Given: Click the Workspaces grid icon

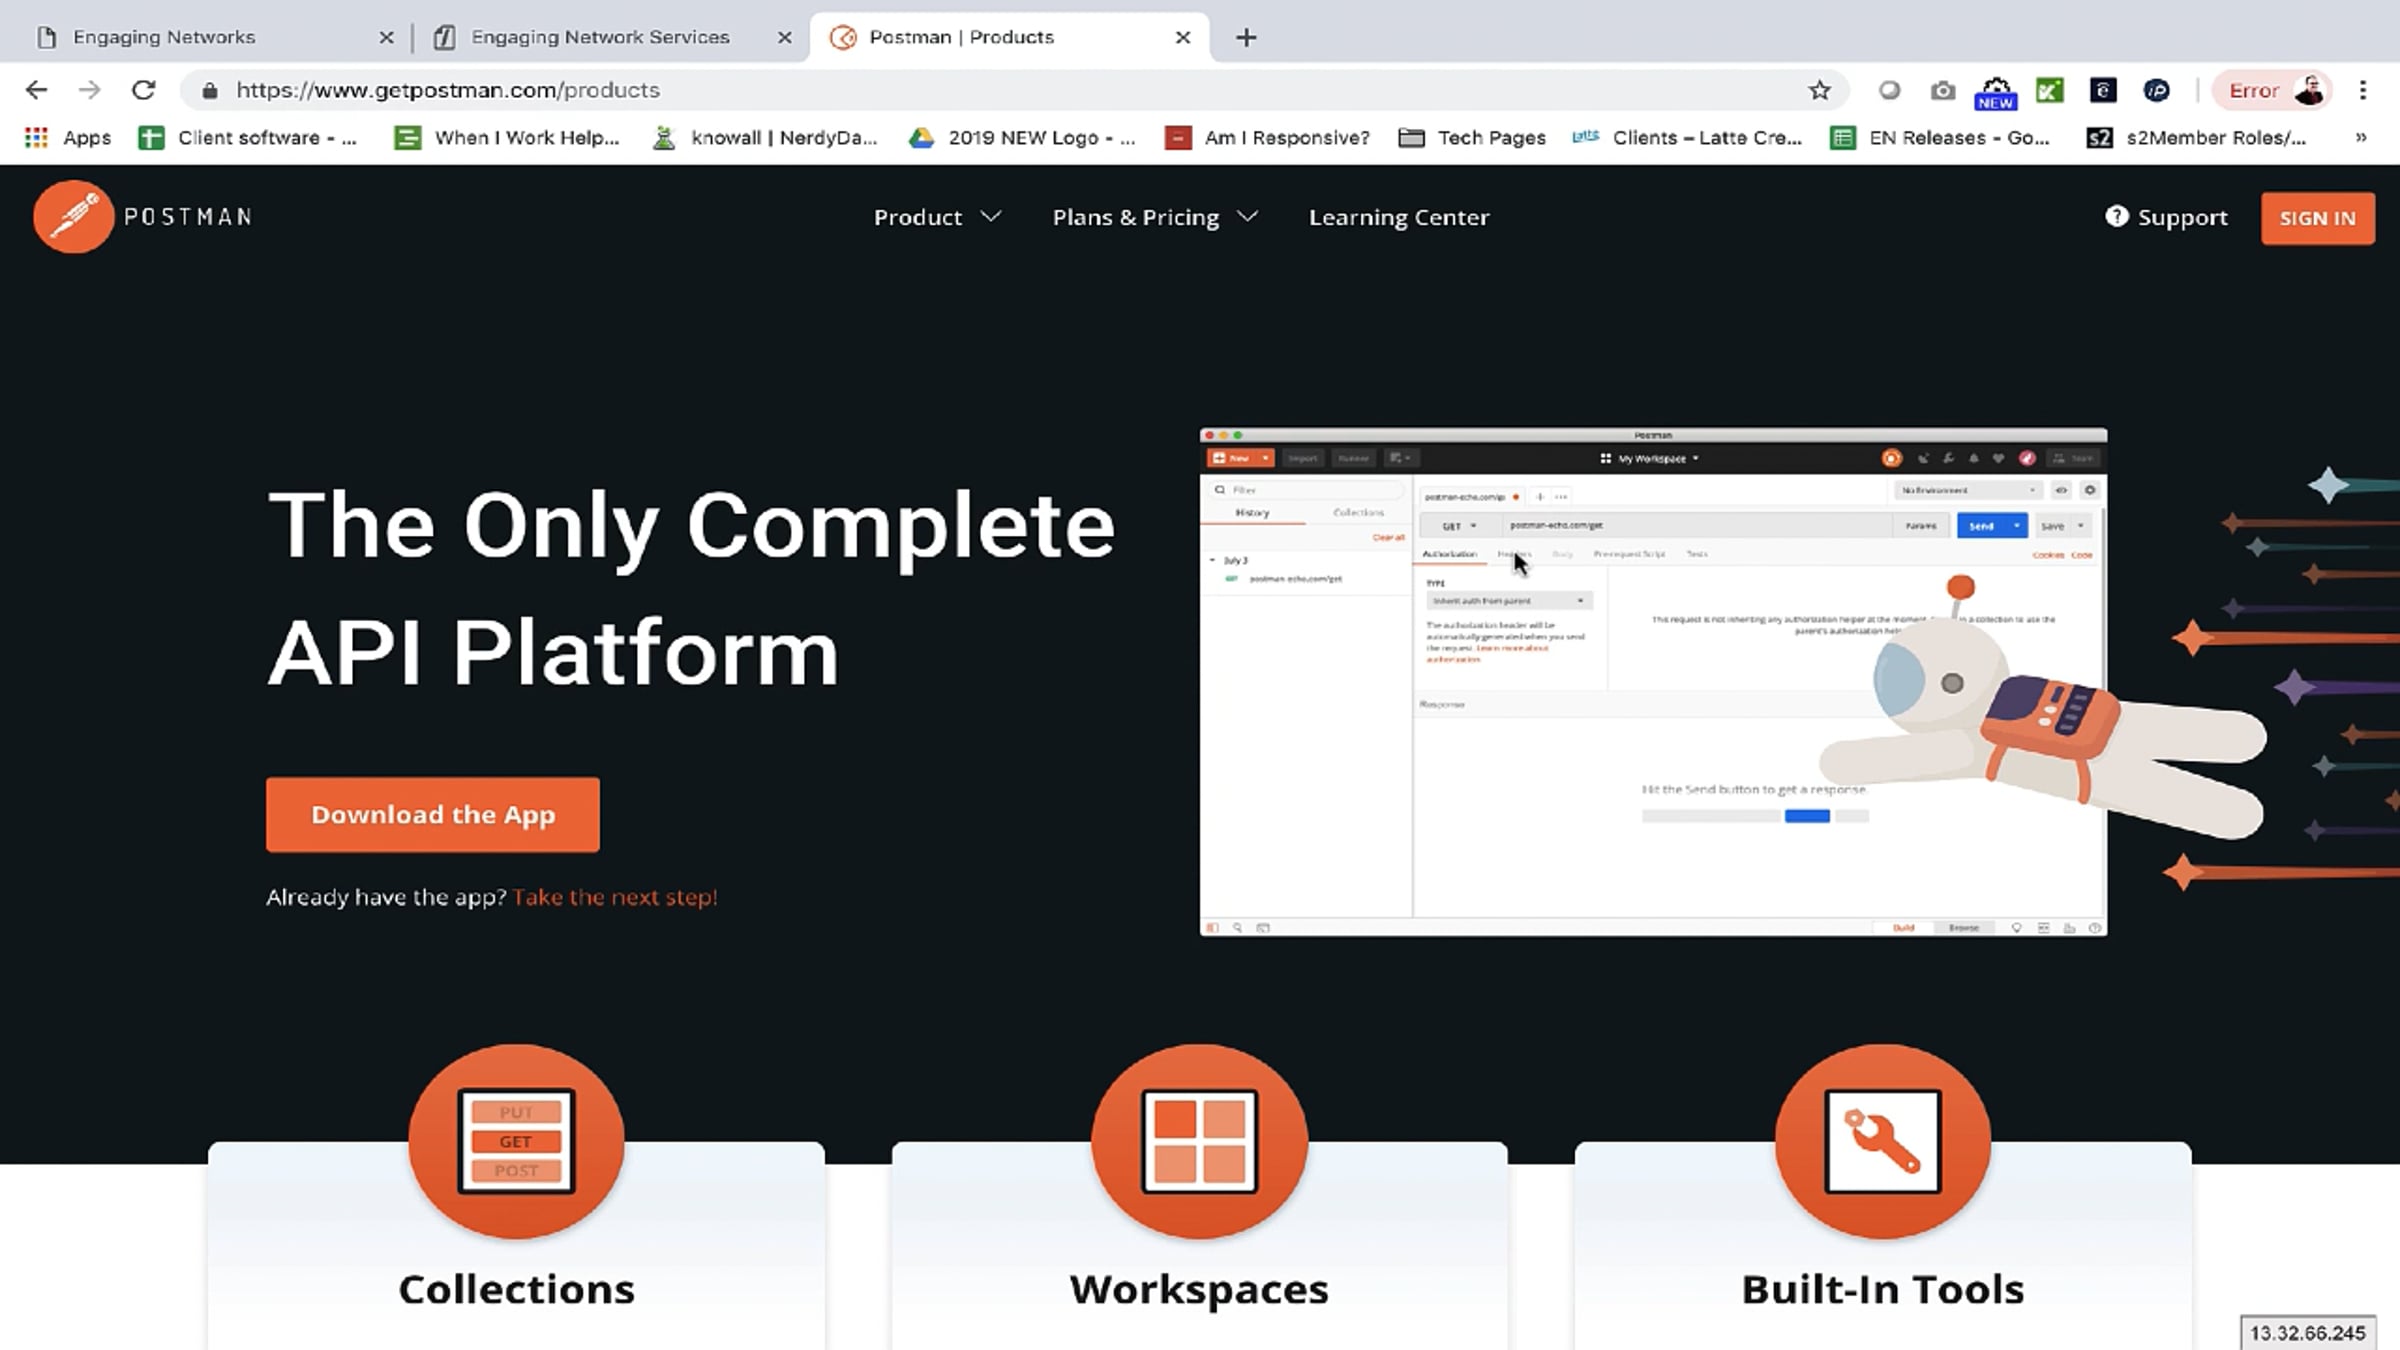Looking at the screenshot, I should (1199, 1141).
